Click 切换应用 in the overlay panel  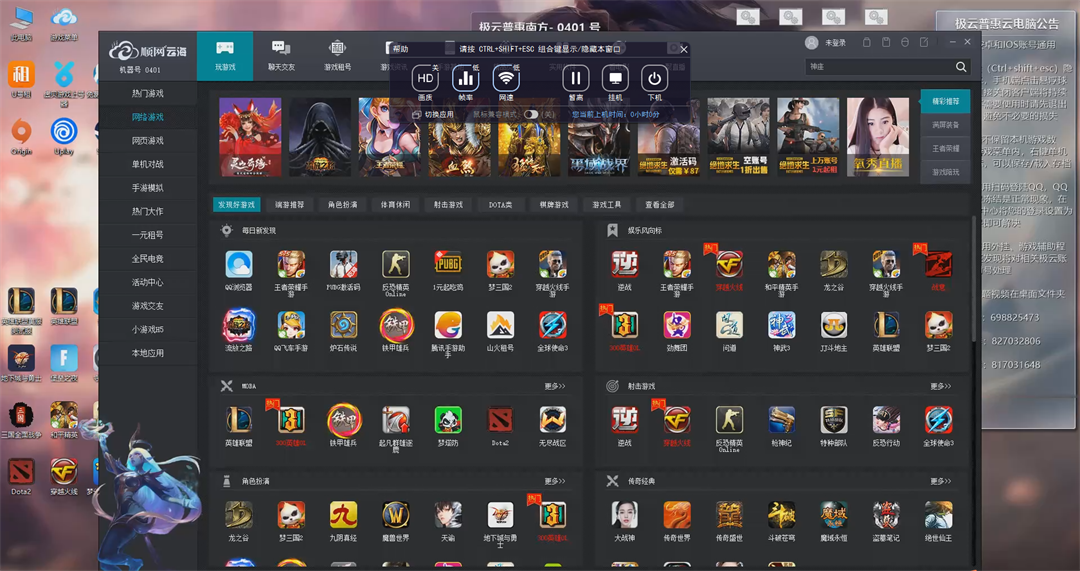tap(433, 114)
